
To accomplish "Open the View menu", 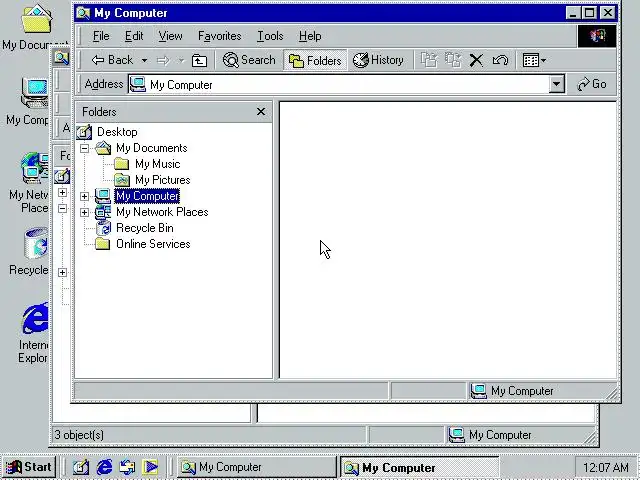I will [170, 36].
